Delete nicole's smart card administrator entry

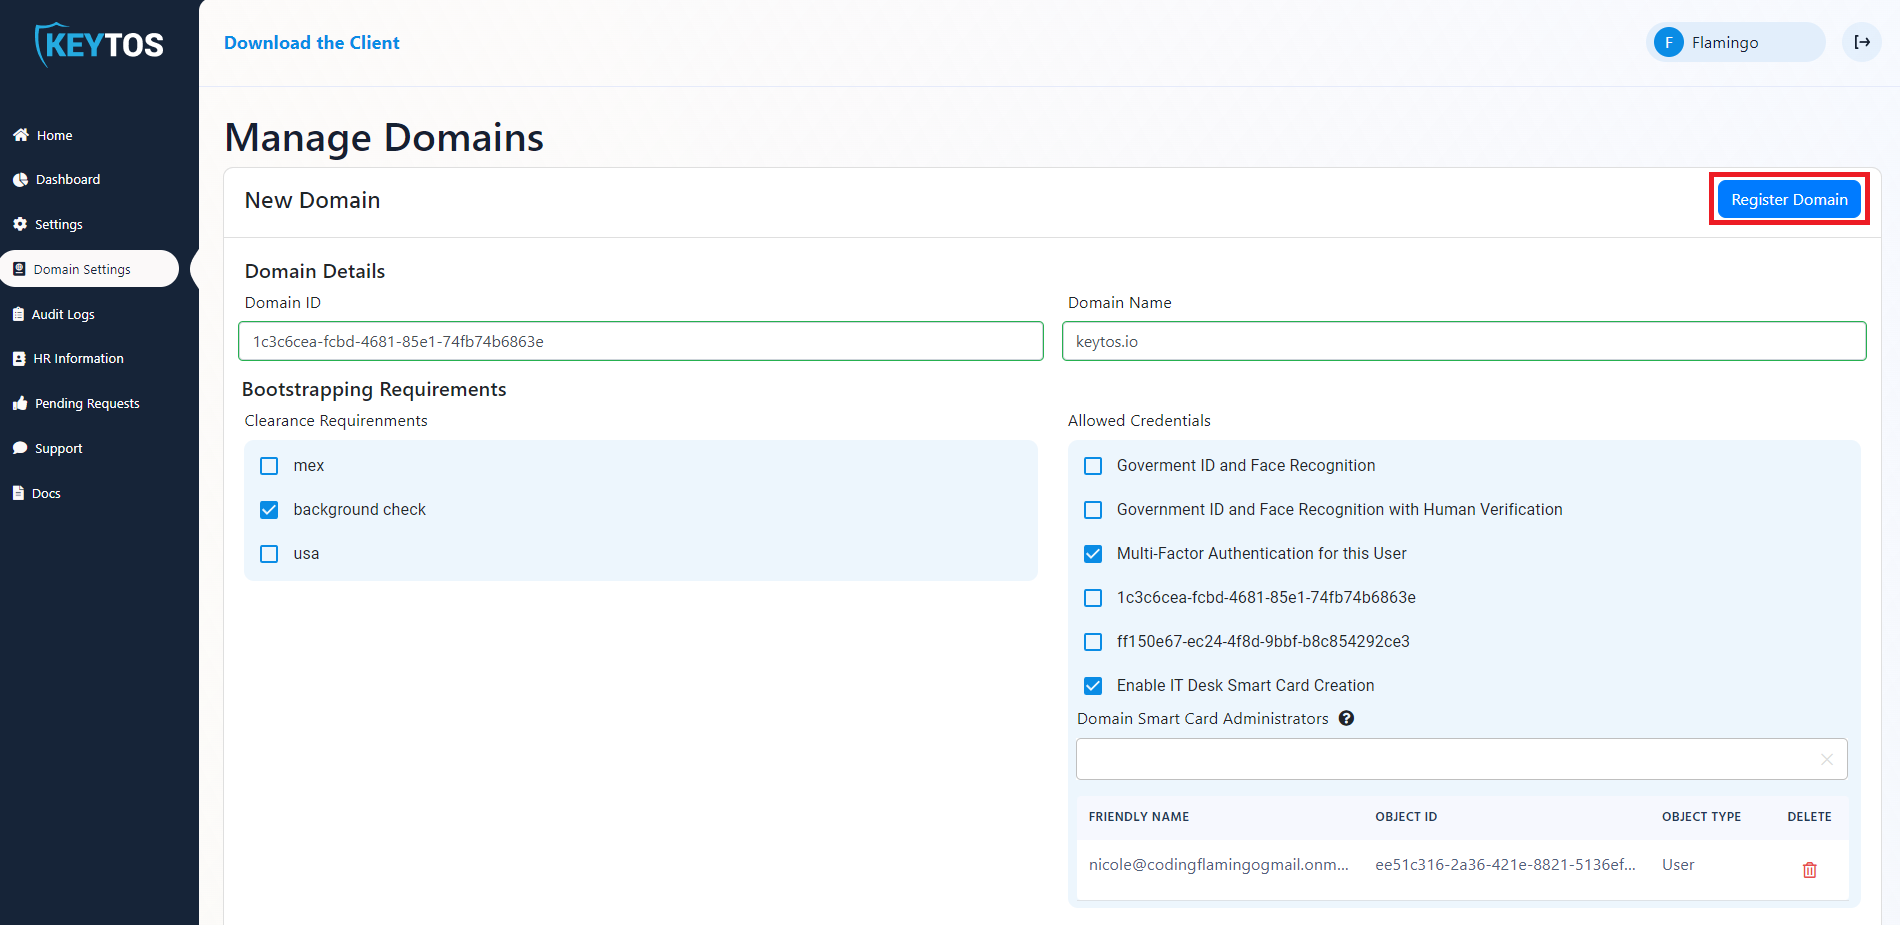[1809, 870]
